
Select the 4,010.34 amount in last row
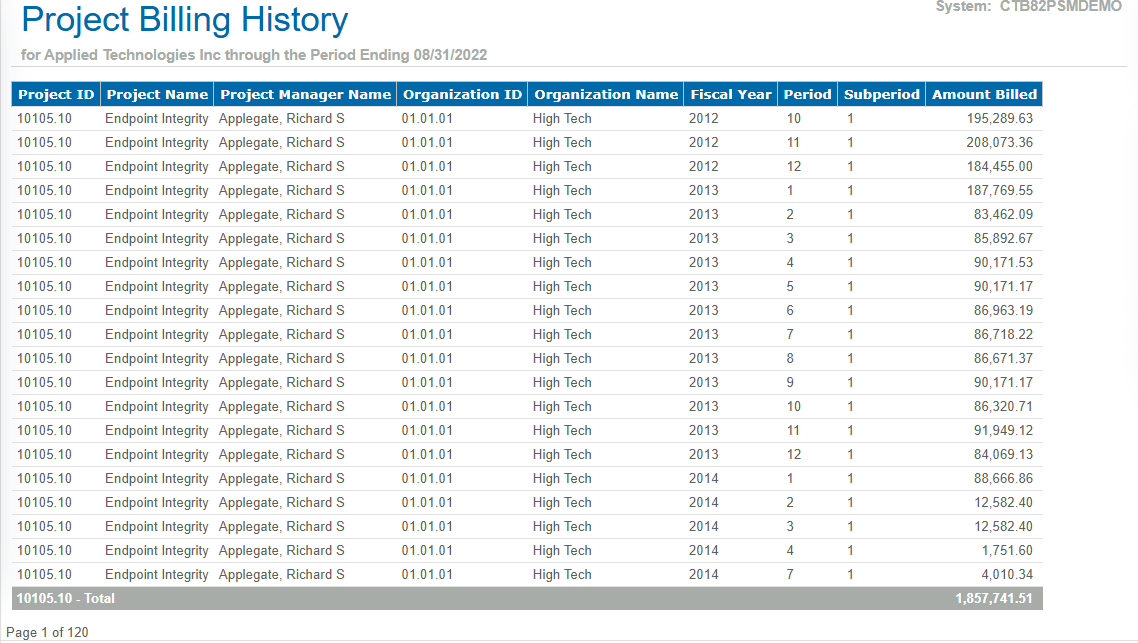(1006, 575)
